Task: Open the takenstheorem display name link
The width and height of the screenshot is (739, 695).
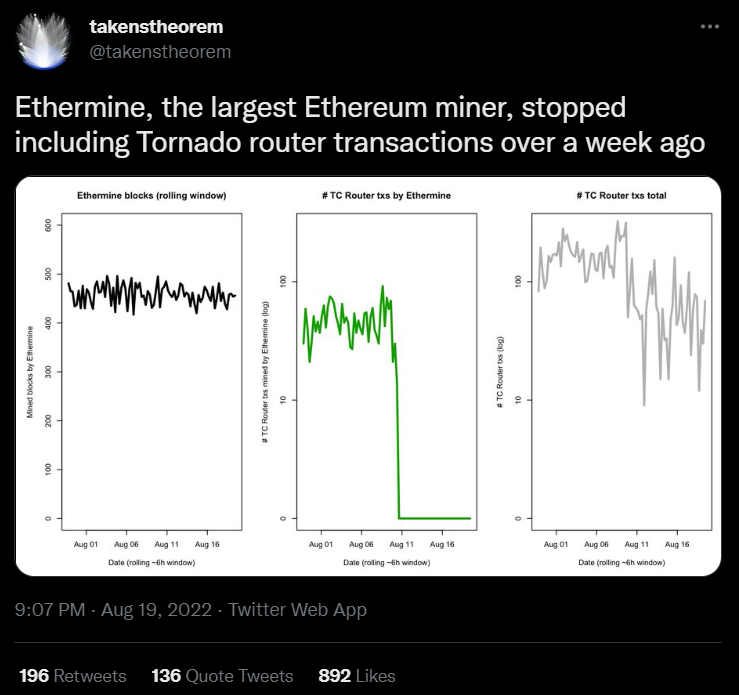Action: [156, 27]
